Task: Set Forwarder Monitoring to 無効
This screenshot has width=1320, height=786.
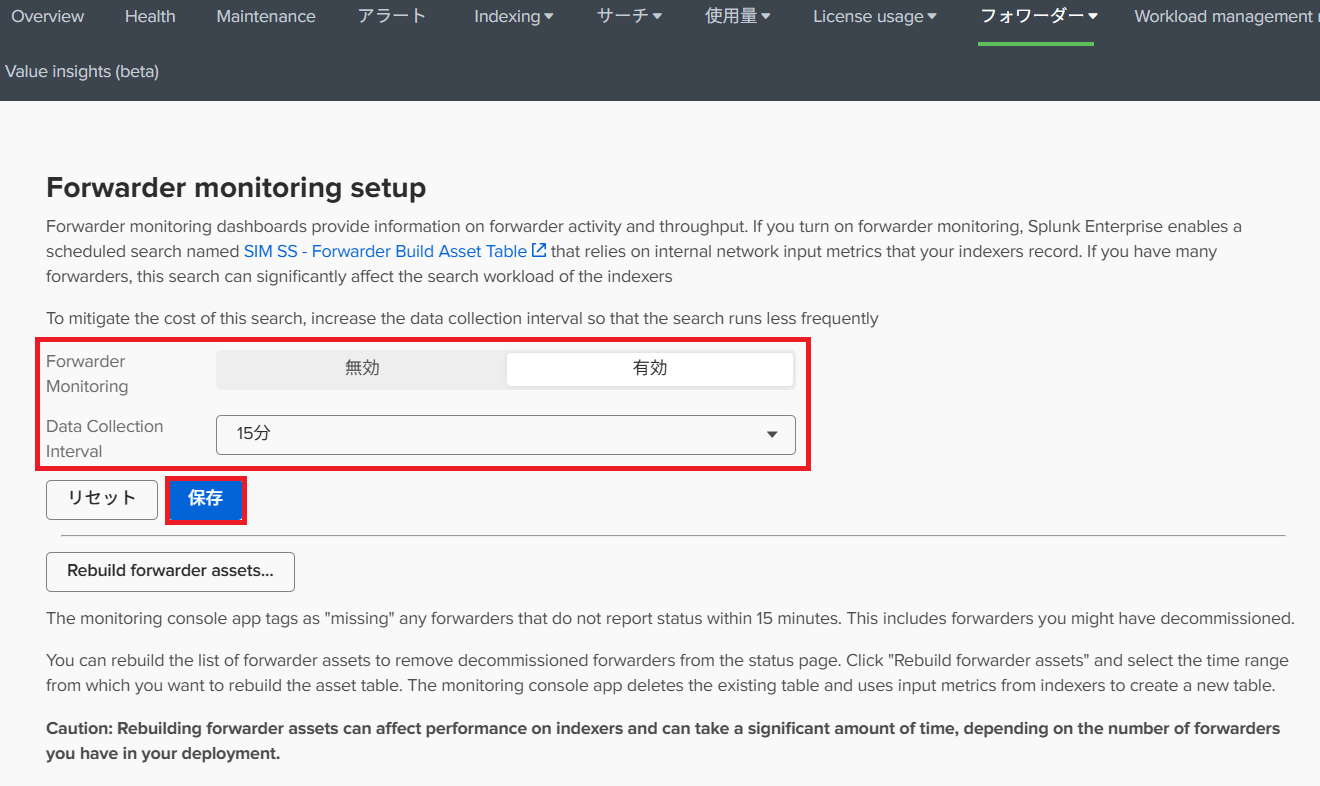Action: coord(362,368)
